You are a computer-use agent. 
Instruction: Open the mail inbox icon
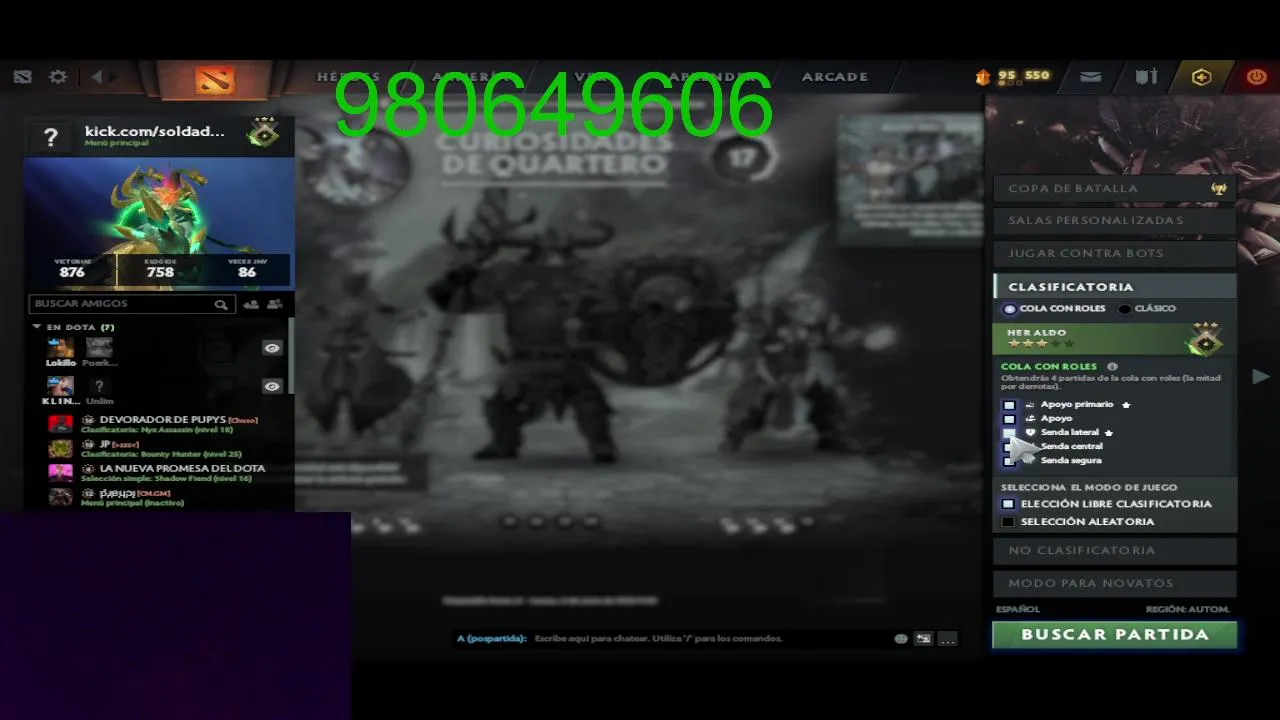tap(1091, 77)
